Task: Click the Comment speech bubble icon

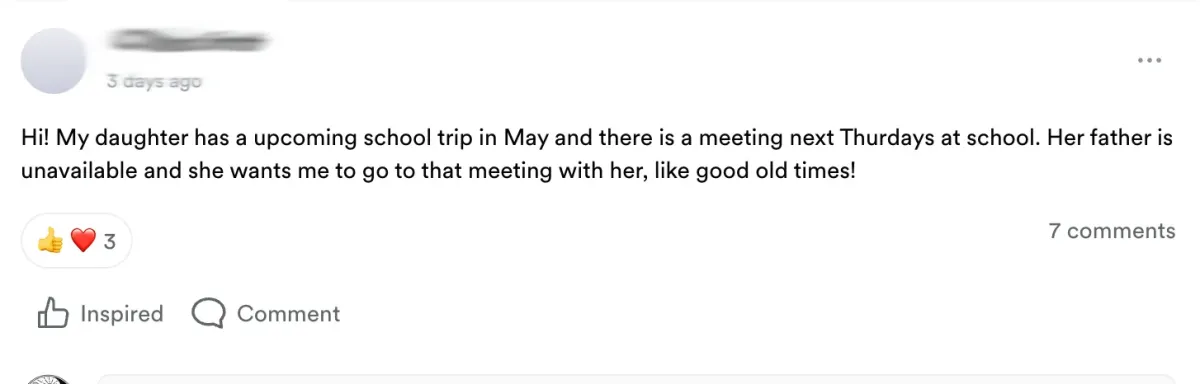Action: (x=208, y=314)
